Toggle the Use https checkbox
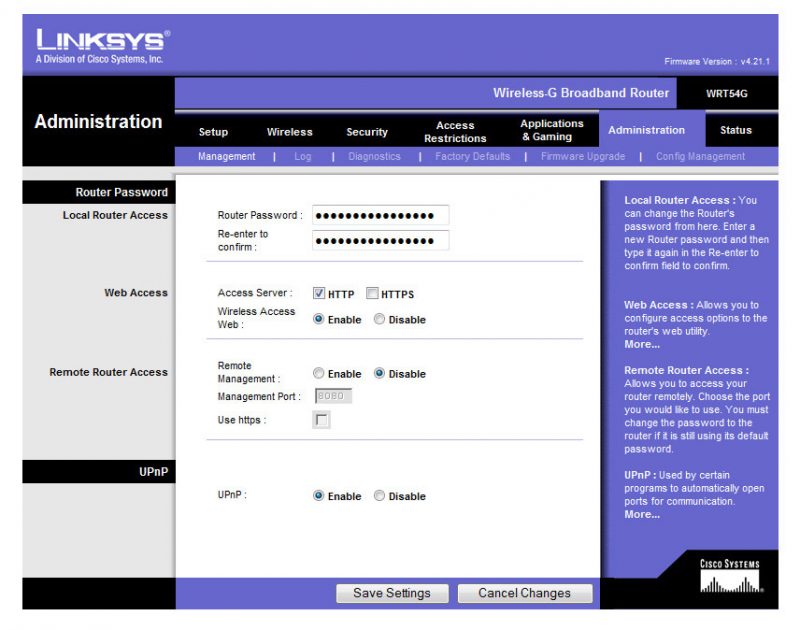Screen dimensions: 800x630 click(x=321, y=420)
